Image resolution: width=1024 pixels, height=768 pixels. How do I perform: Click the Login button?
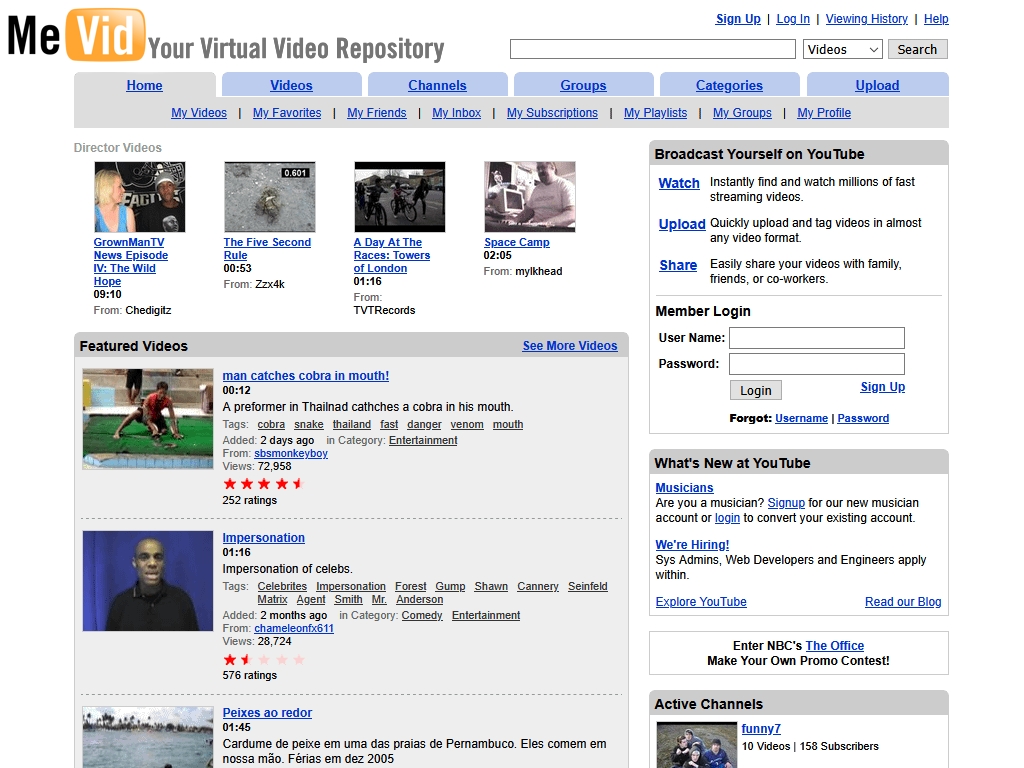coord(755,390)
